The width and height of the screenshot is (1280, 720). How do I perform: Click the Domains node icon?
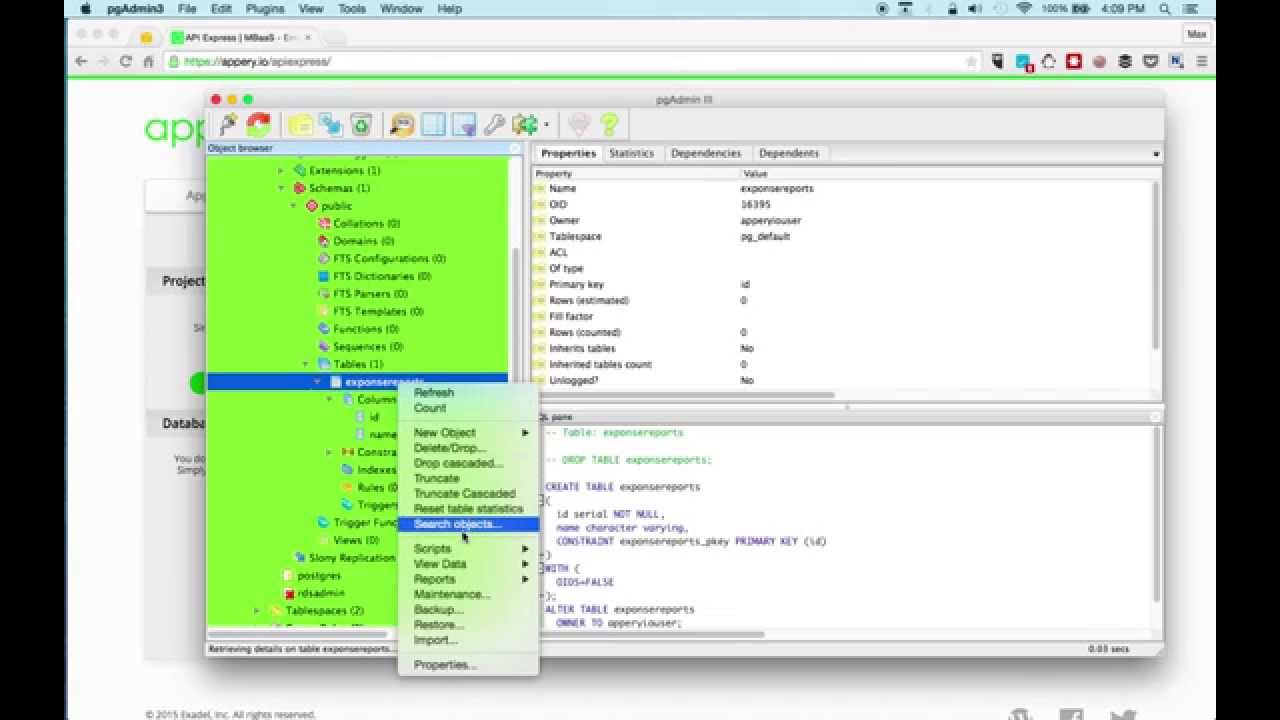click(x=324, y=241)
